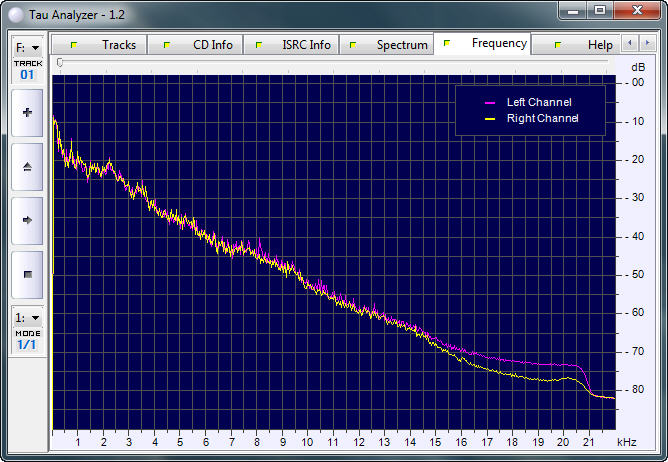Click the Tau Analyzer title bar icon
668x462 pixels.
[x=17, y=15]
